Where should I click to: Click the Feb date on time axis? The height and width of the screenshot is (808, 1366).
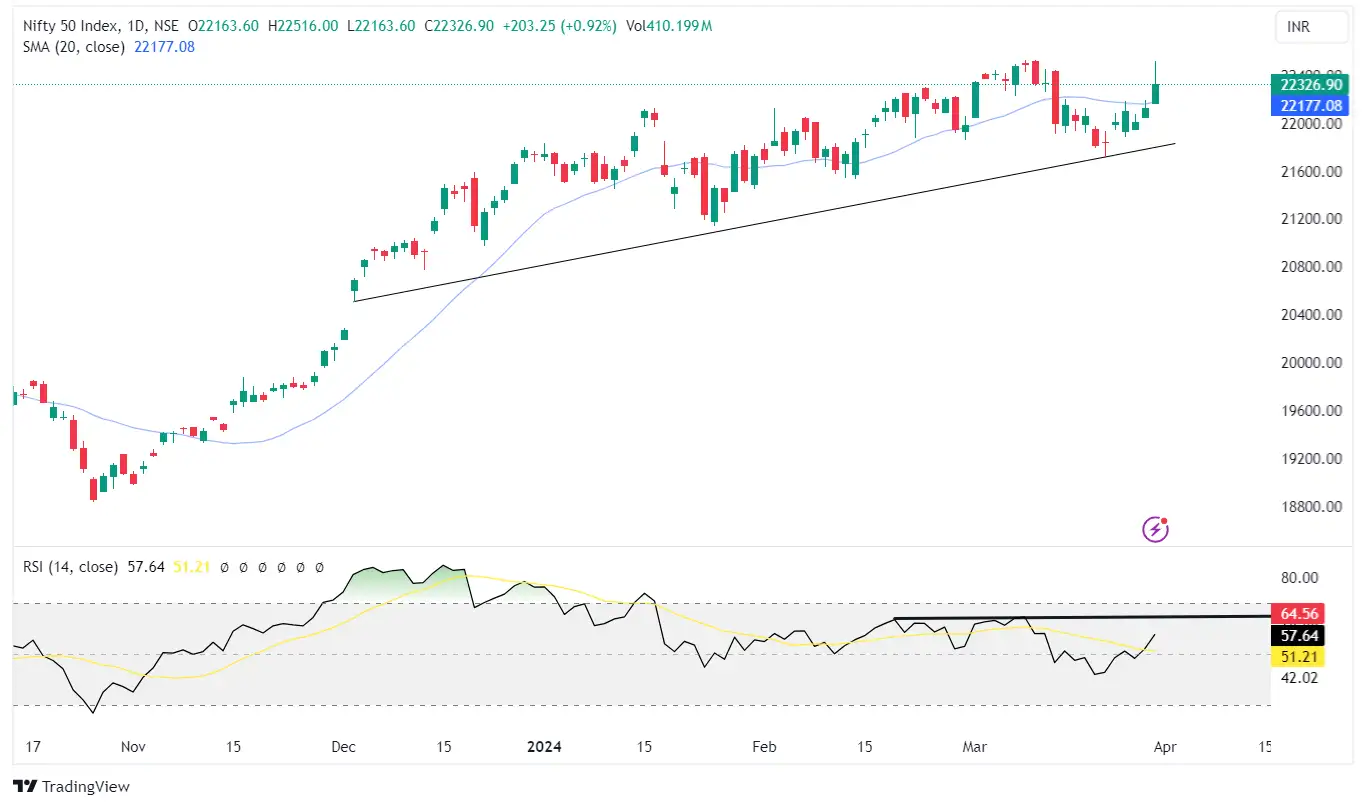tap(764, 747)
